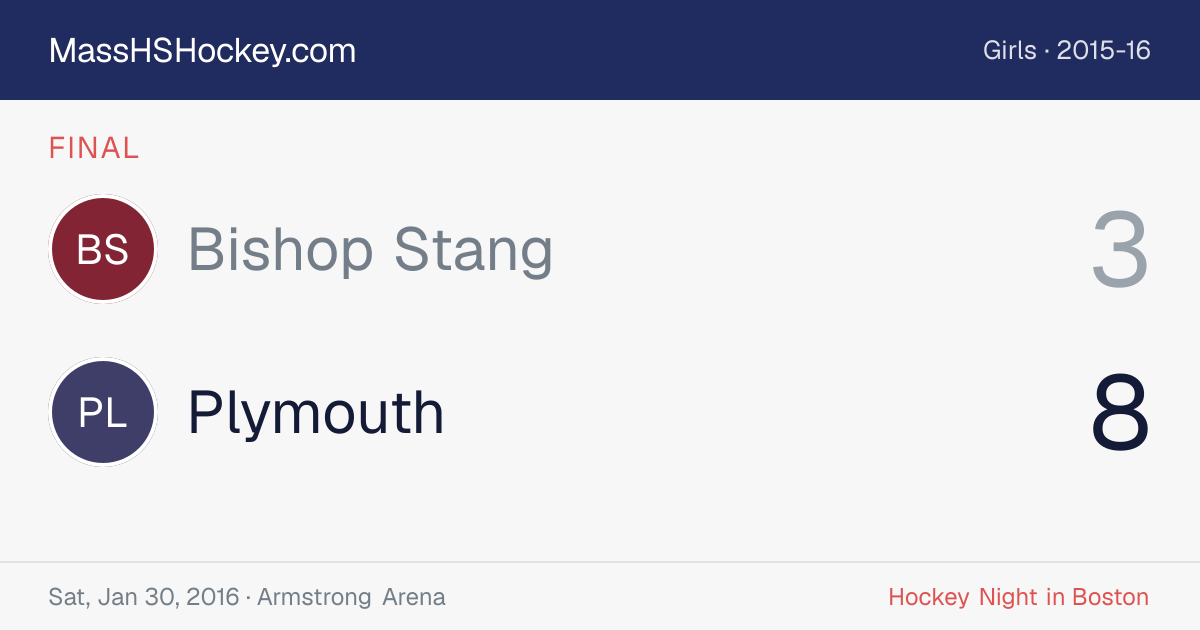The width and height of the screenshot is (1200, 630).
Task: Click the dot separator between Girls and 2015-16
Action: coord(1047,51)
